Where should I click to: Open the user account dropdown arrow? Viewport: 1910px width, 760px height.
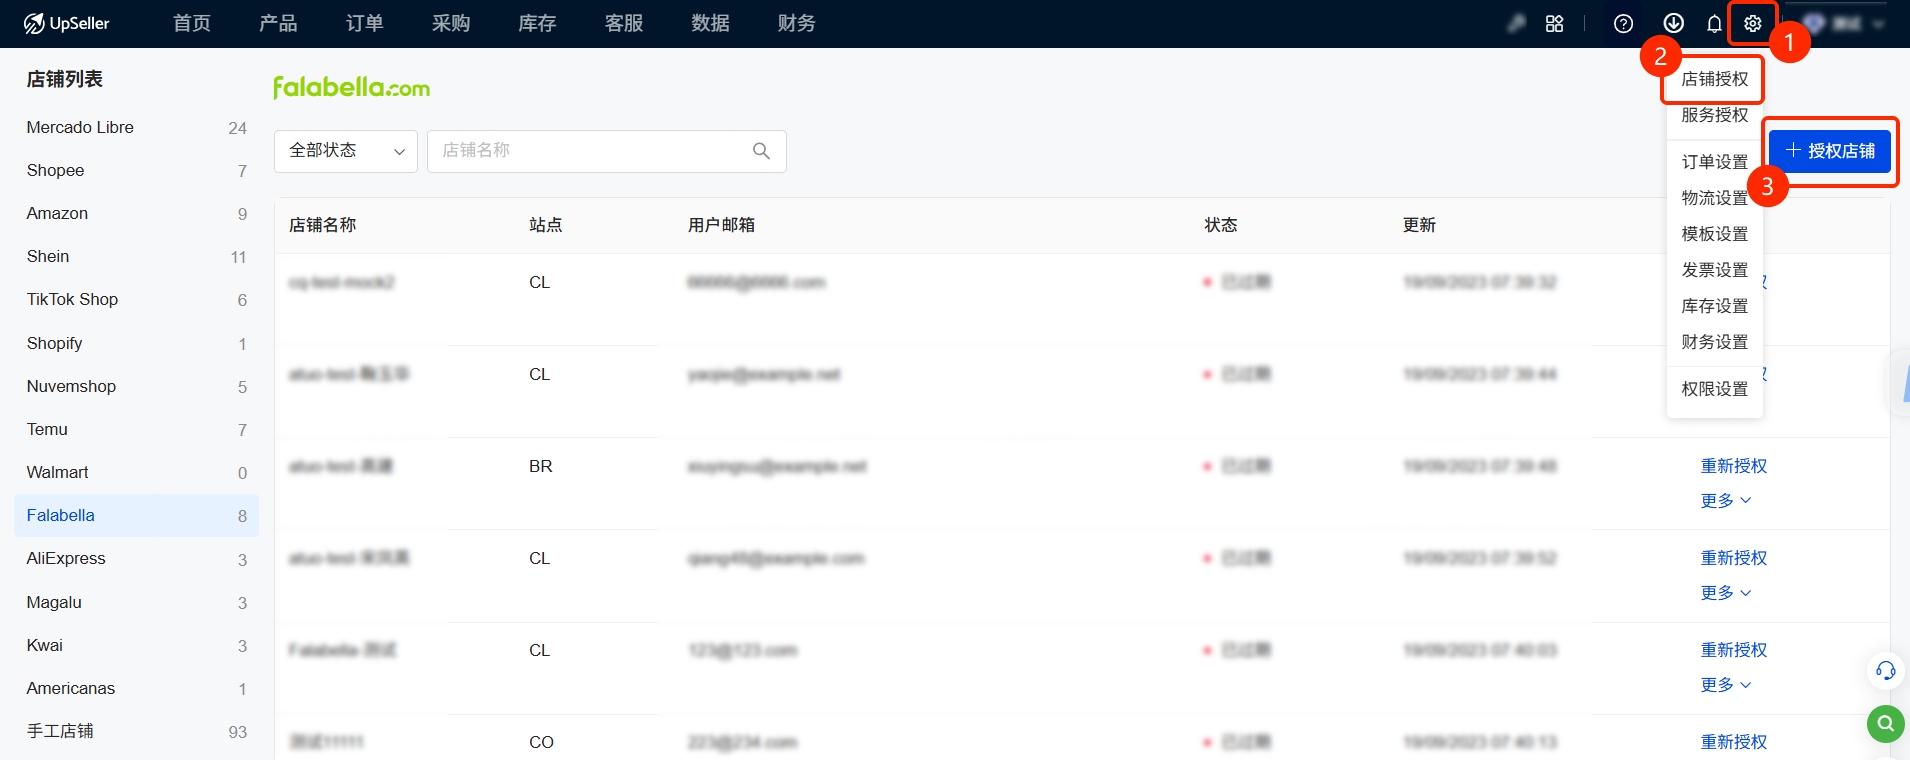pos(1879,24)
